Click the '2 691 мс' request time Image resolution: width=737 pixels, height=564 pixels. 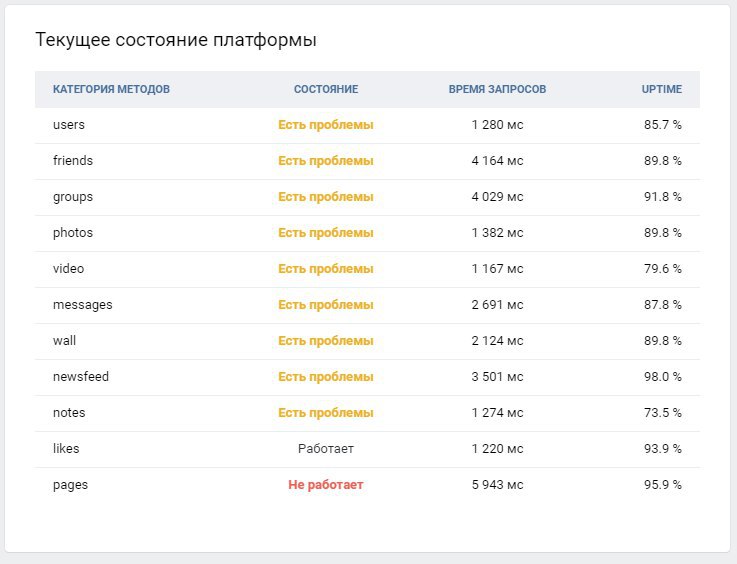coord(497,305)
